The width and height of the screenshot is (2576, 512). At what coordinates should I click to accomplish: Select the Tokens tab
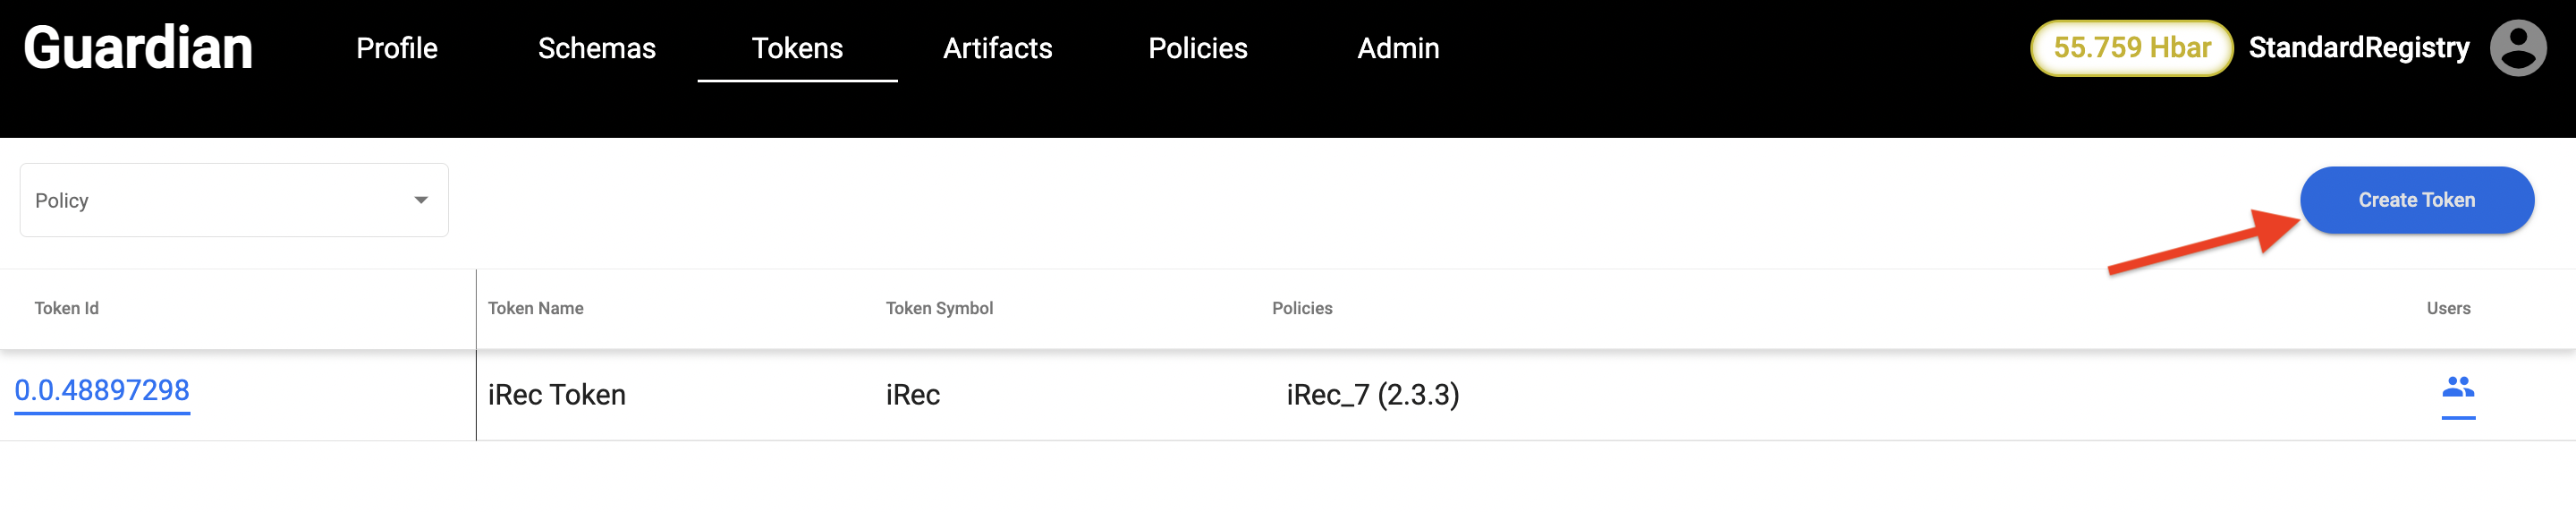point(797,48)
